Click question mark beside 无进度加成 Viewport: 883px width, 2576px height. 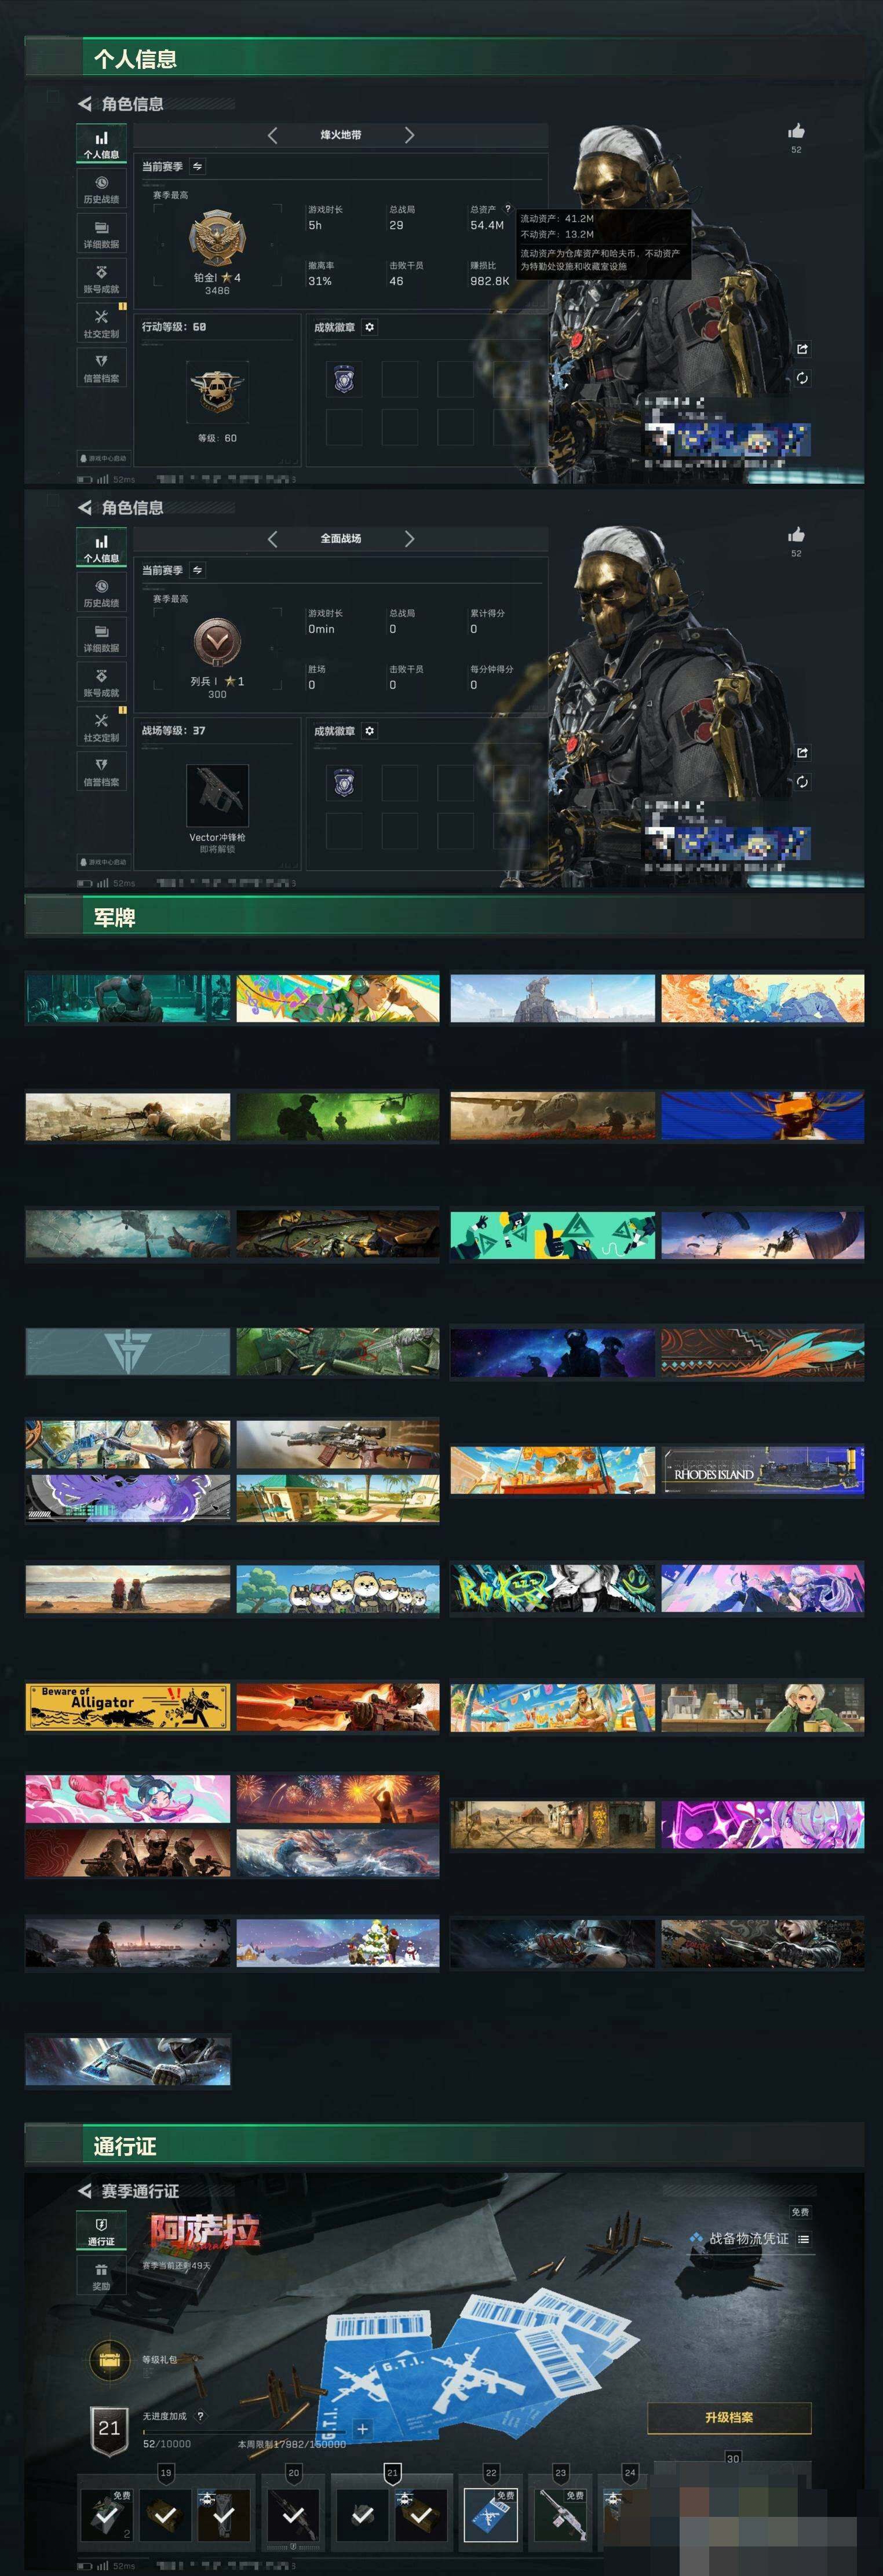coord(200,2416)
